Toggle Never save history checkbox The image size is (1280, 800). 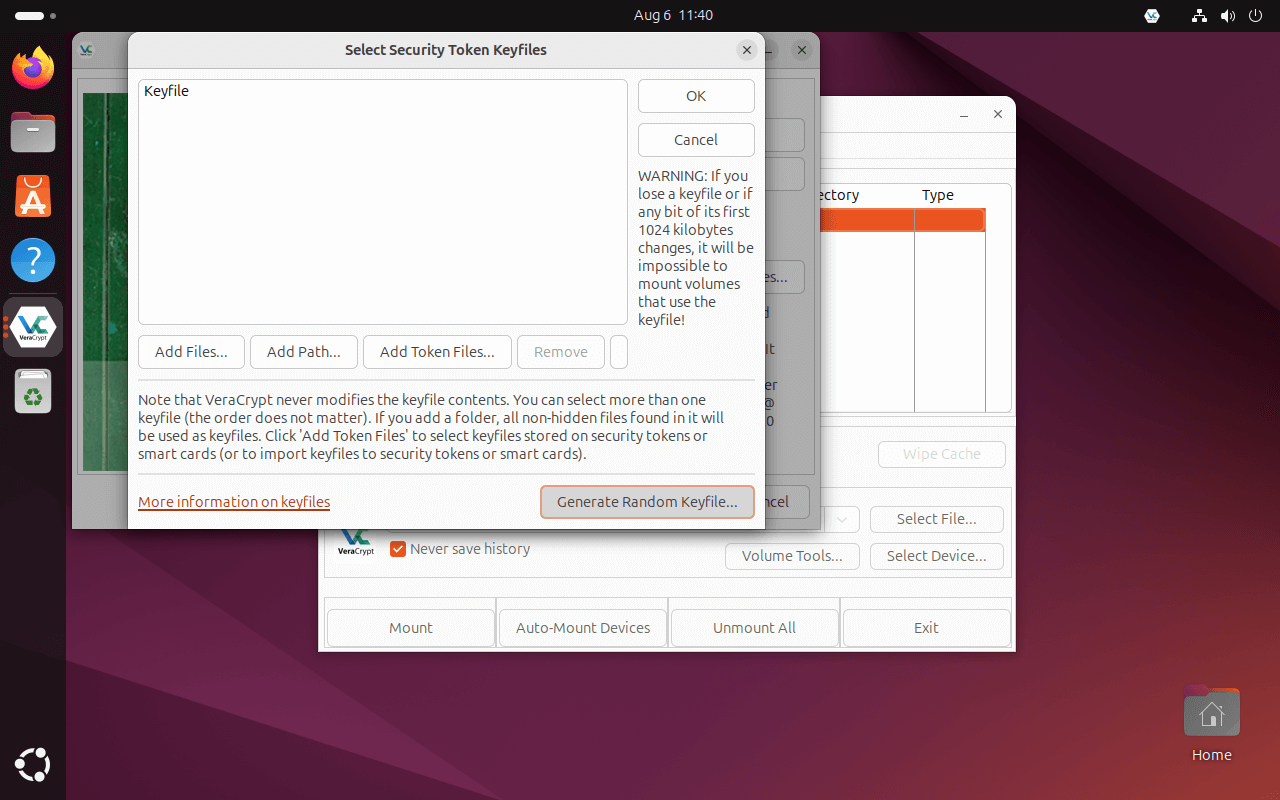(x=398, y=549)
